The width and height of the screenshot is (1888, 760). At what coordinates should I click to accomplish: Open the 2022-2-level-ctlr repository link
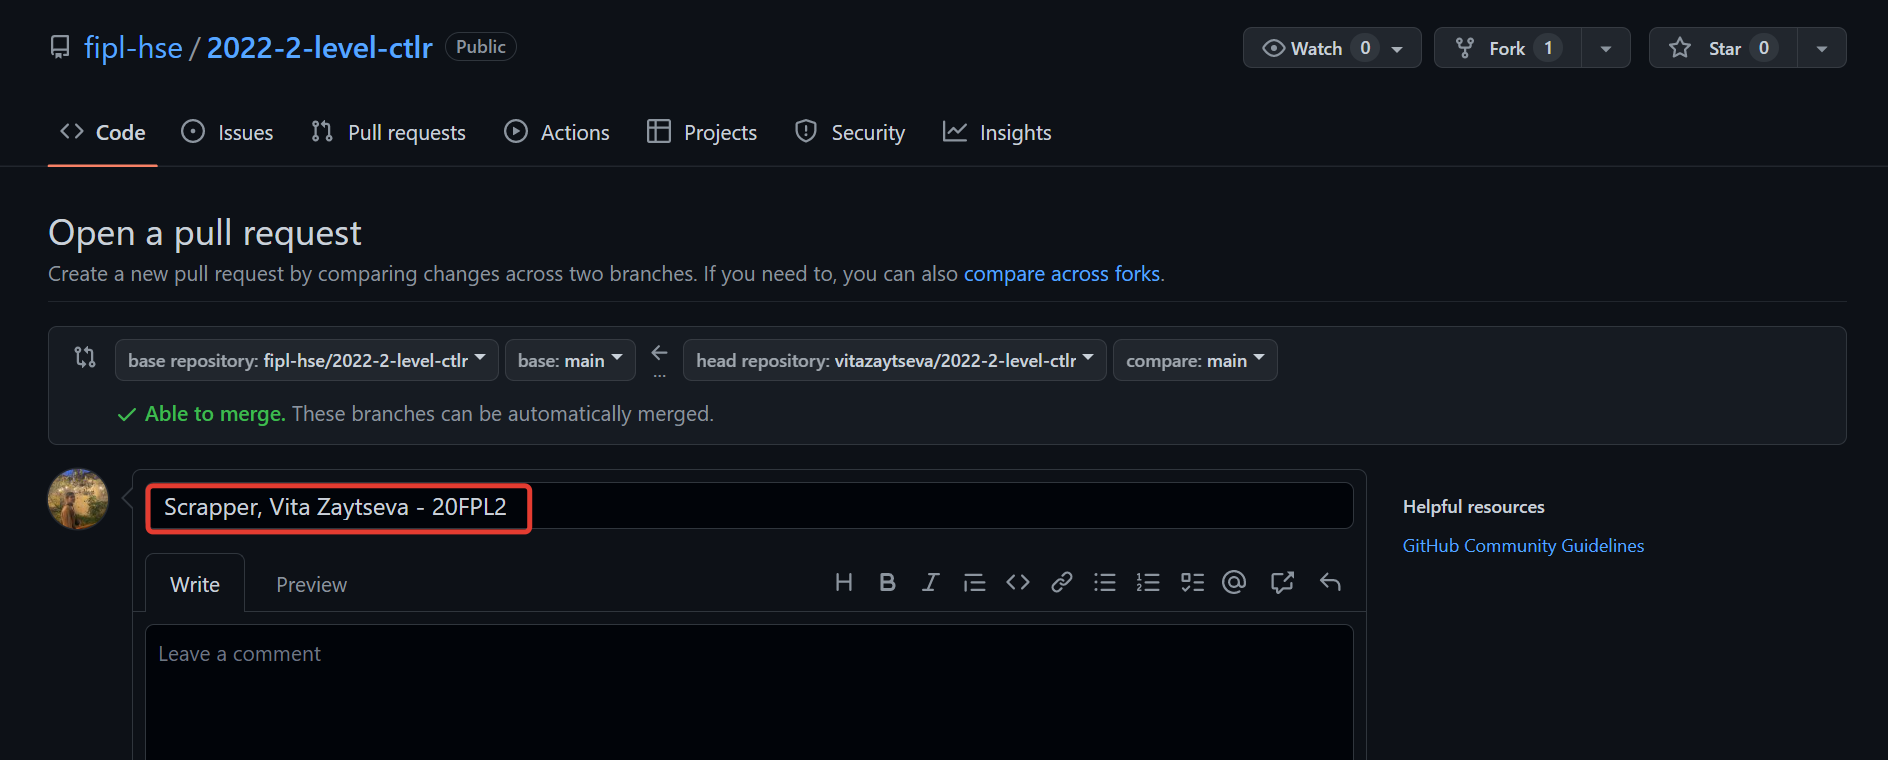coord(319,47)
